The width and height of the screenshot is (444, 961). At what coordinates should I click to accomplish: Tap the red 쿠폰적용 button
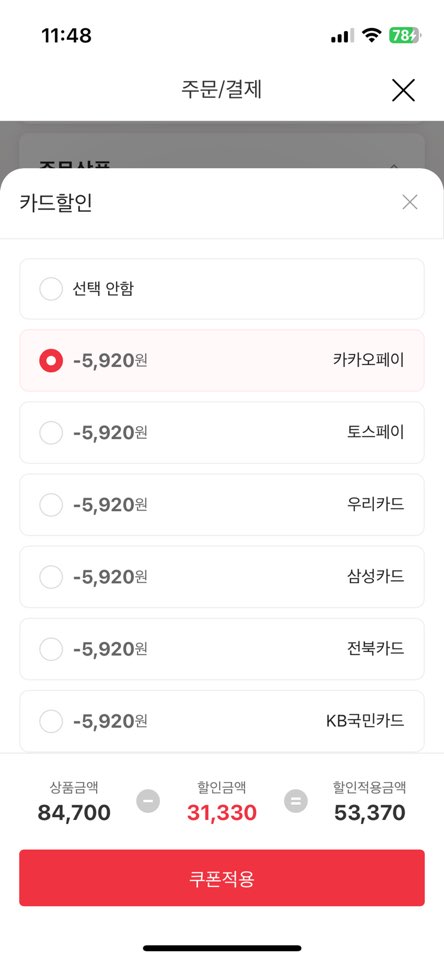tap(222, 878)
